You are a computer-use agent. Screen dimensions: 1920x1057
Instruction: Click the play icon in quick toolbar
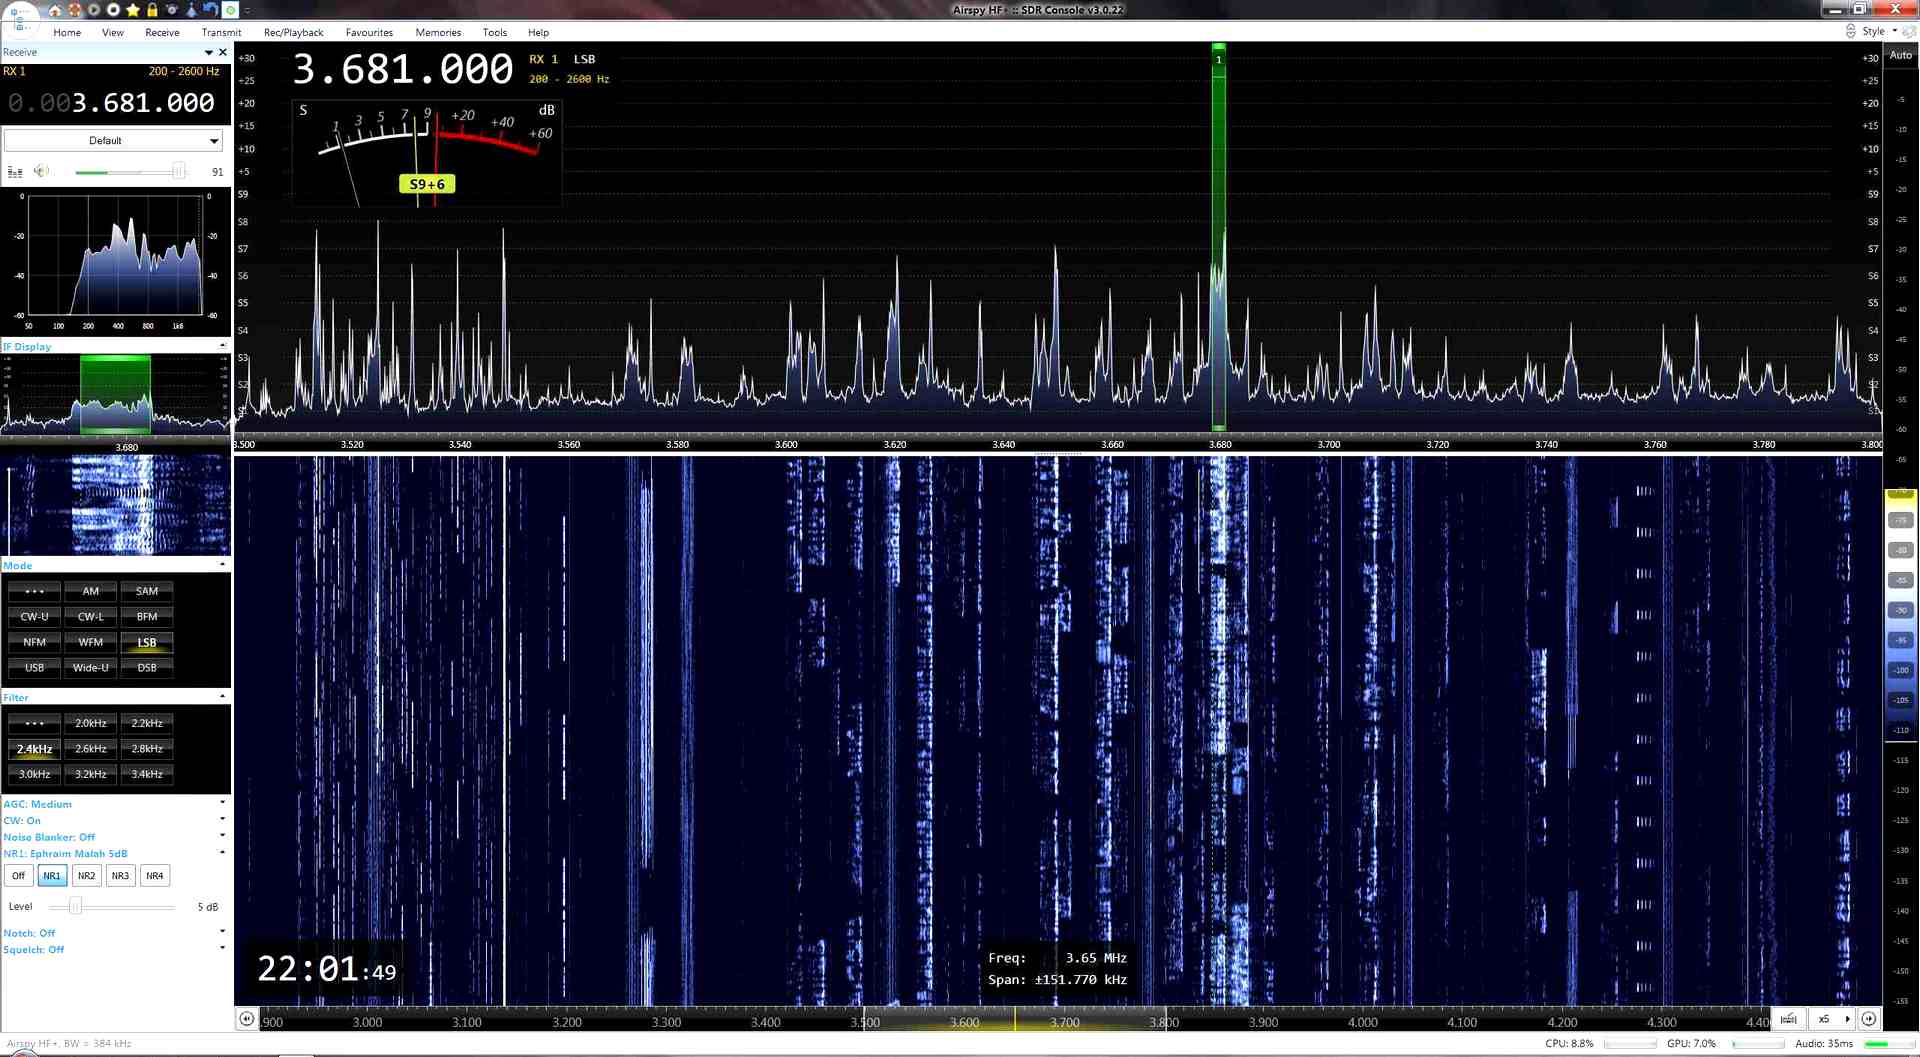tap(94, 10)
